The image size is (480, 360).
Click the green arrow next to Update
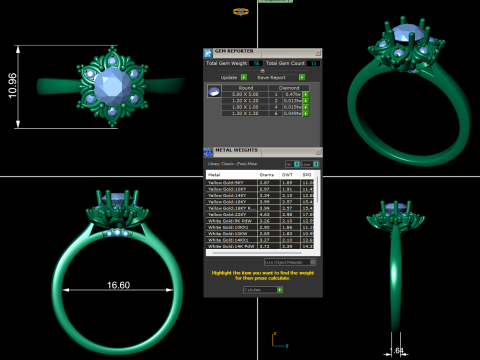pyautogui.click(x=244, y=77)
